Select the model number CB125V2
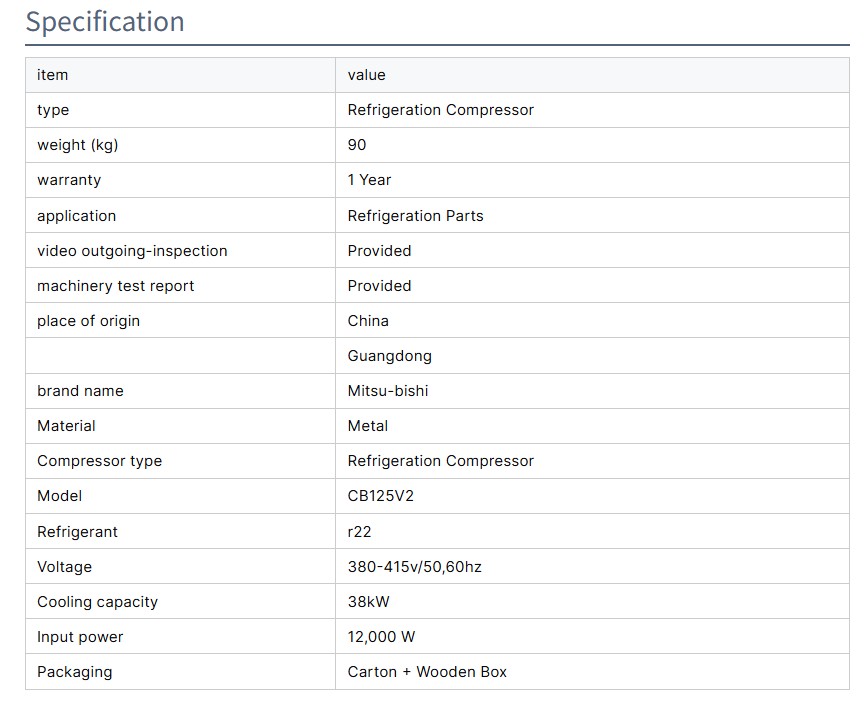Image resolution: width=867 pixels, height=709 pixels. click(x=380, y=496)
